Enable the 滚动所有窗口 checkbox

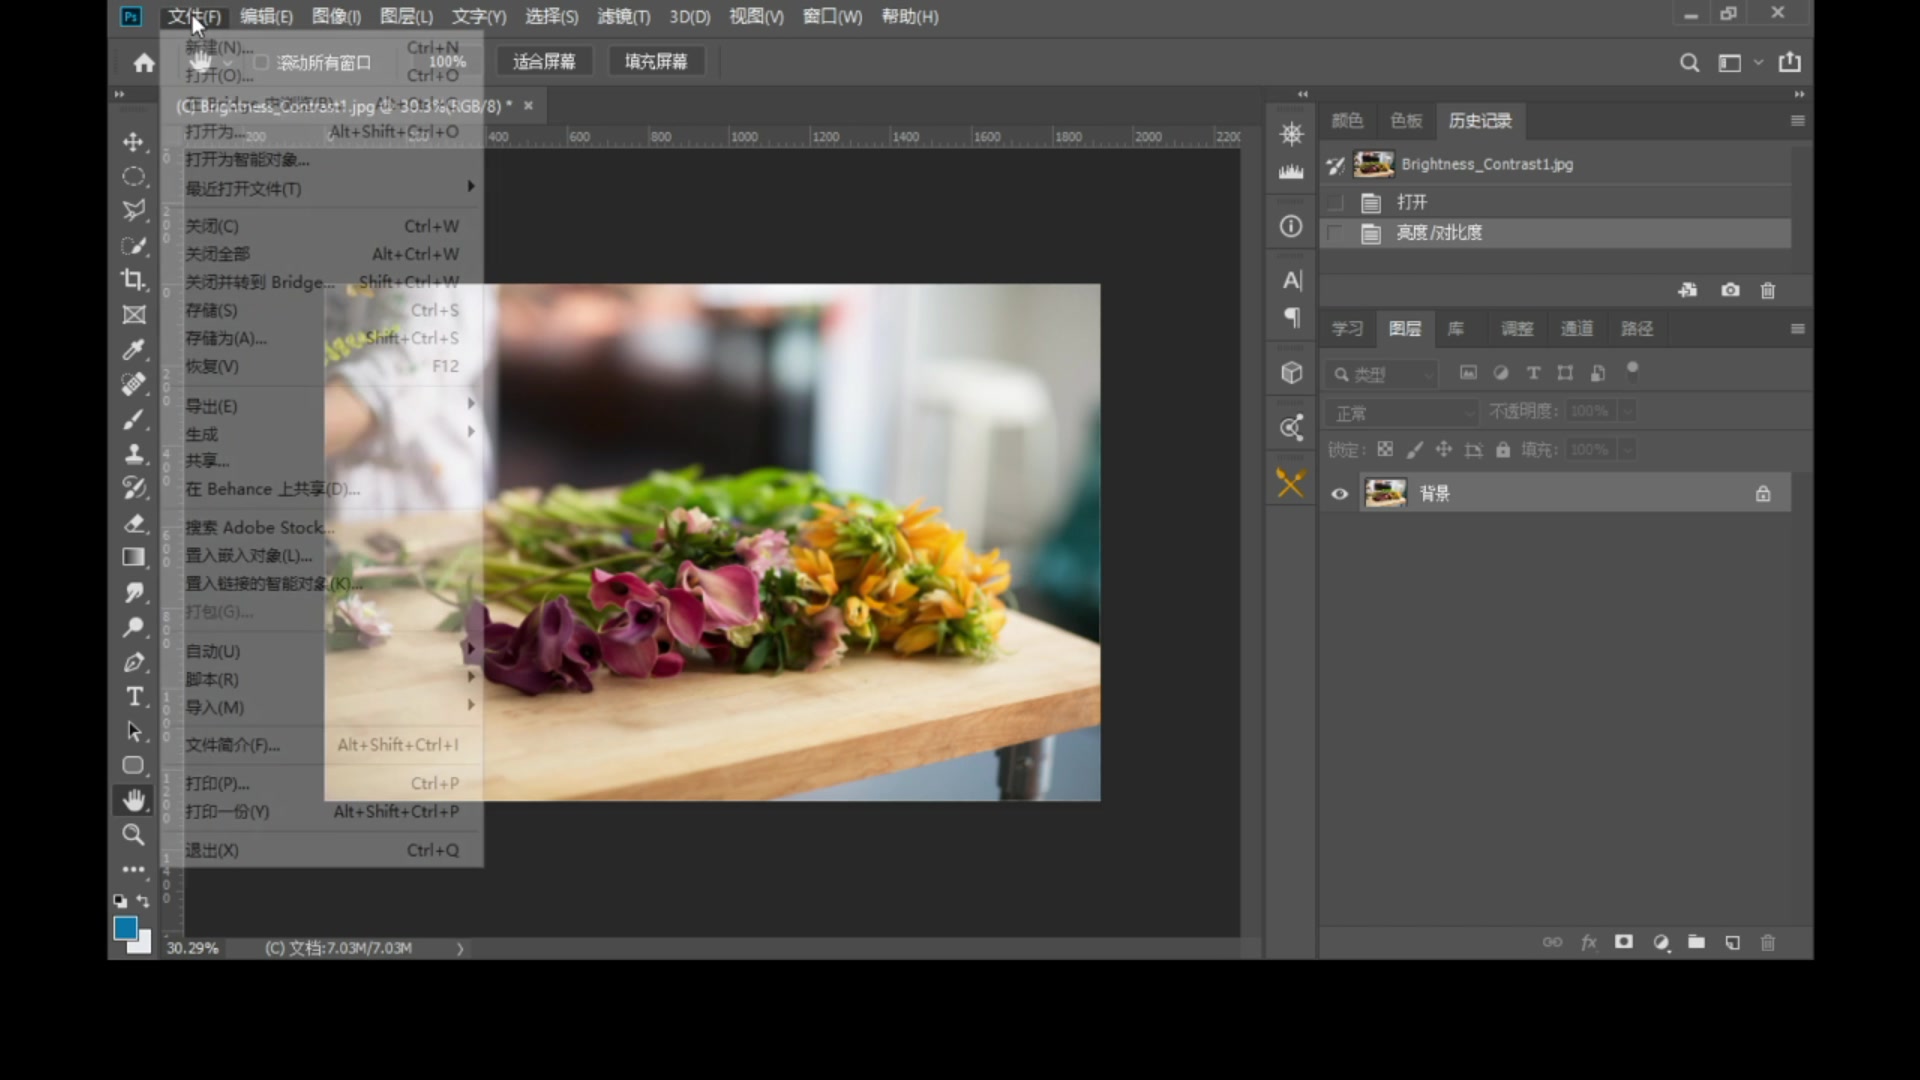tap(261, 63)
